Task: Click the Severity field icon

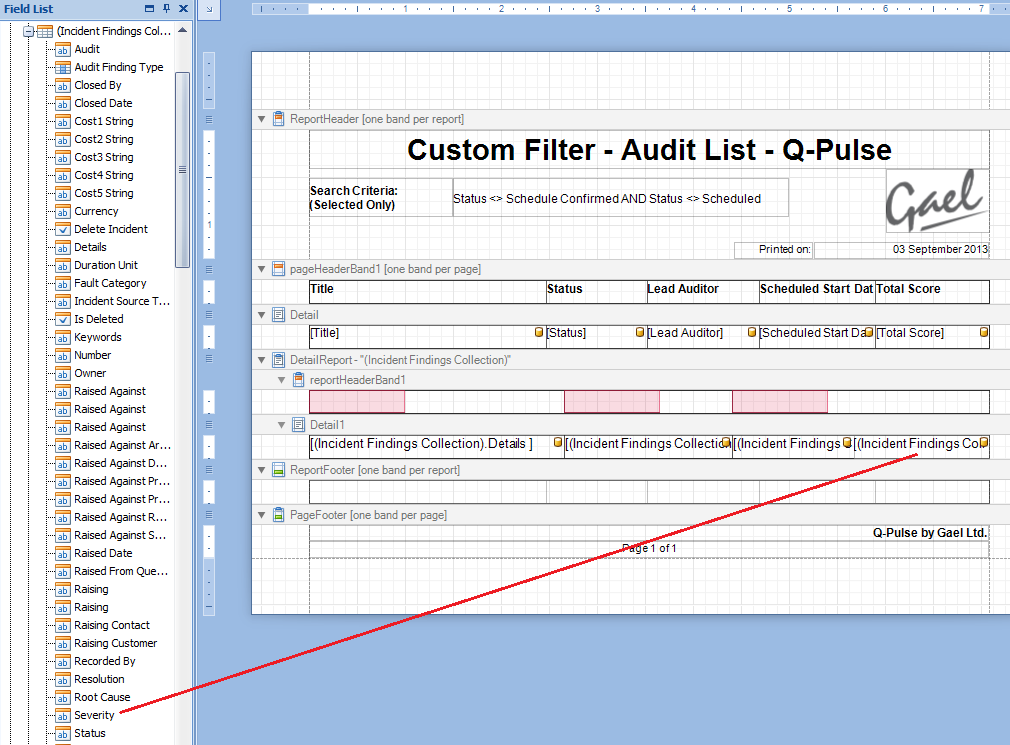Action: point(62,716)
